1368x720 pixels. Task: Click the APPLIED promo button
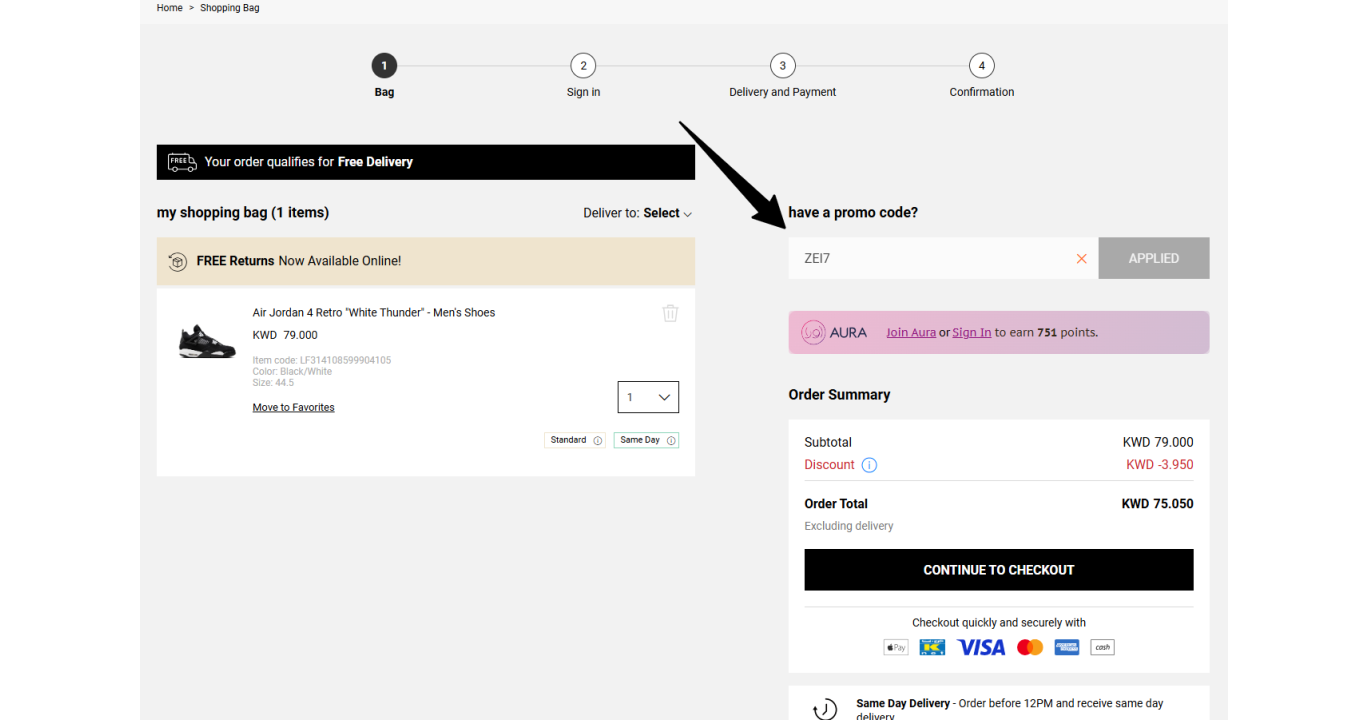(1154, 258)
